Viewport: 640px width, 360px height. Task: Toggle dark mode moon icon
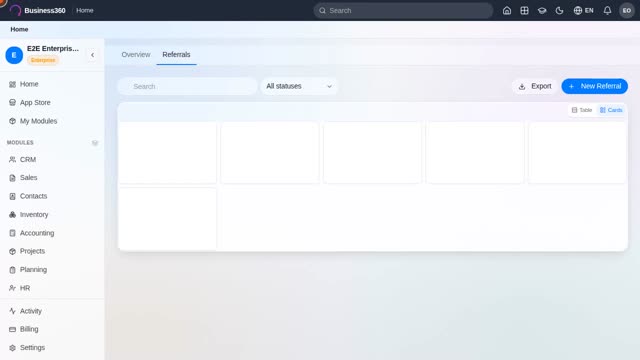pyautogui.click(x=559, y=11)
